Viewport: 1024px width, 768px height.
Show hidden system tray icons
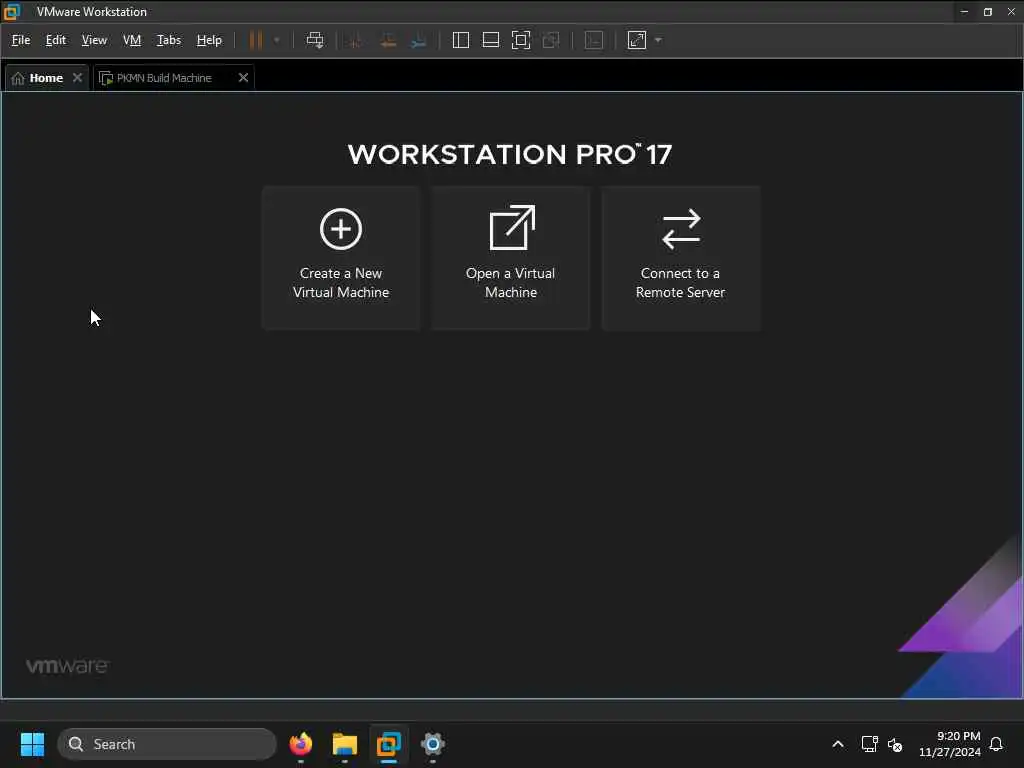click(x=838, y=744)
